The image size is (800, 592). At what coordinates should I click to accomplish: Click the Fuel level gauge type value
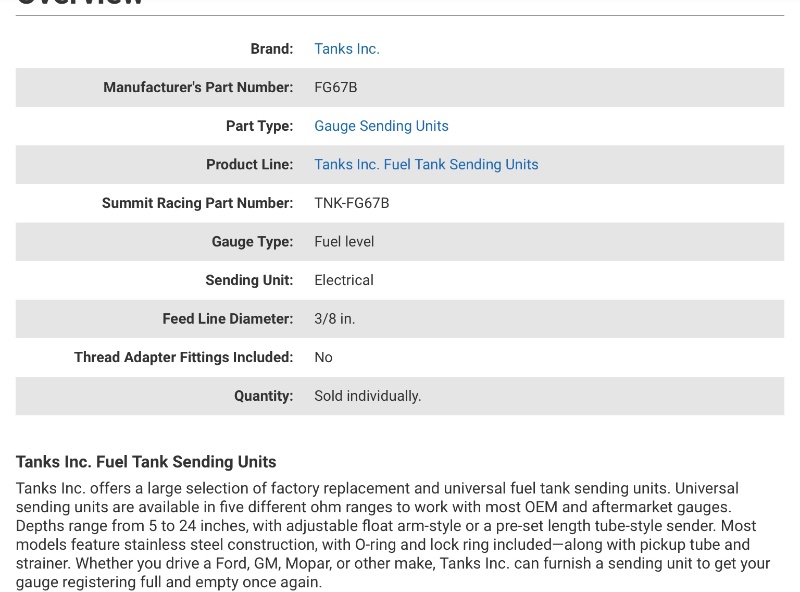344,242
